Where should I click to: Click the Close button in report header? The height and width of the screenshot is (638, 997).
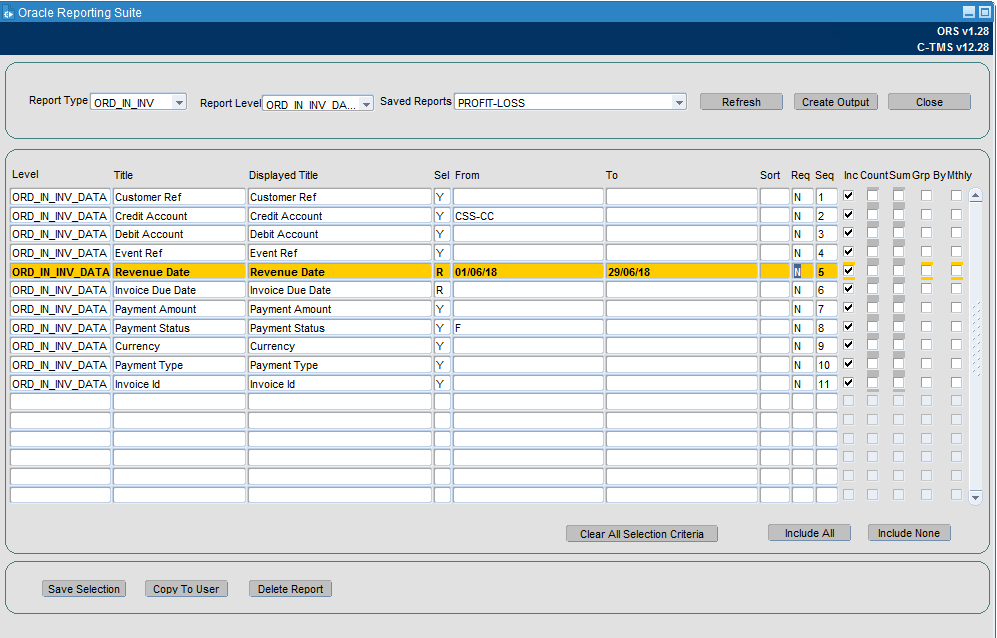point(929,102)
